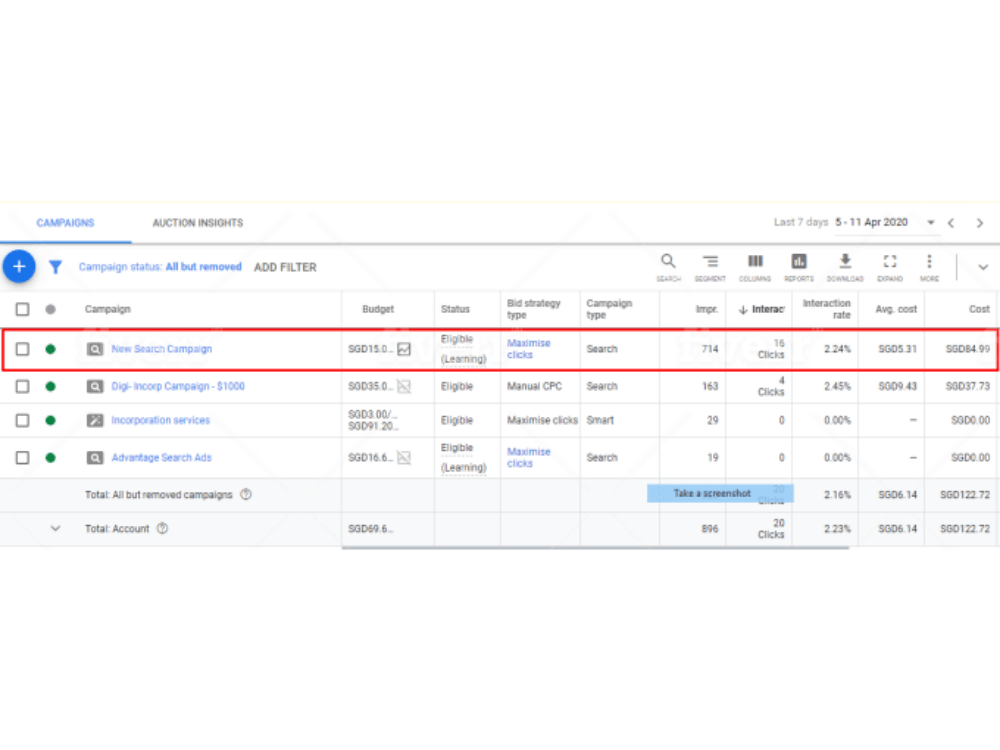Image resolution: width=1000 pixels, height=750 pixels.
Task: Click Eligible (Learning) status of New Search Campaign
Action: click(x=464, y=349)
